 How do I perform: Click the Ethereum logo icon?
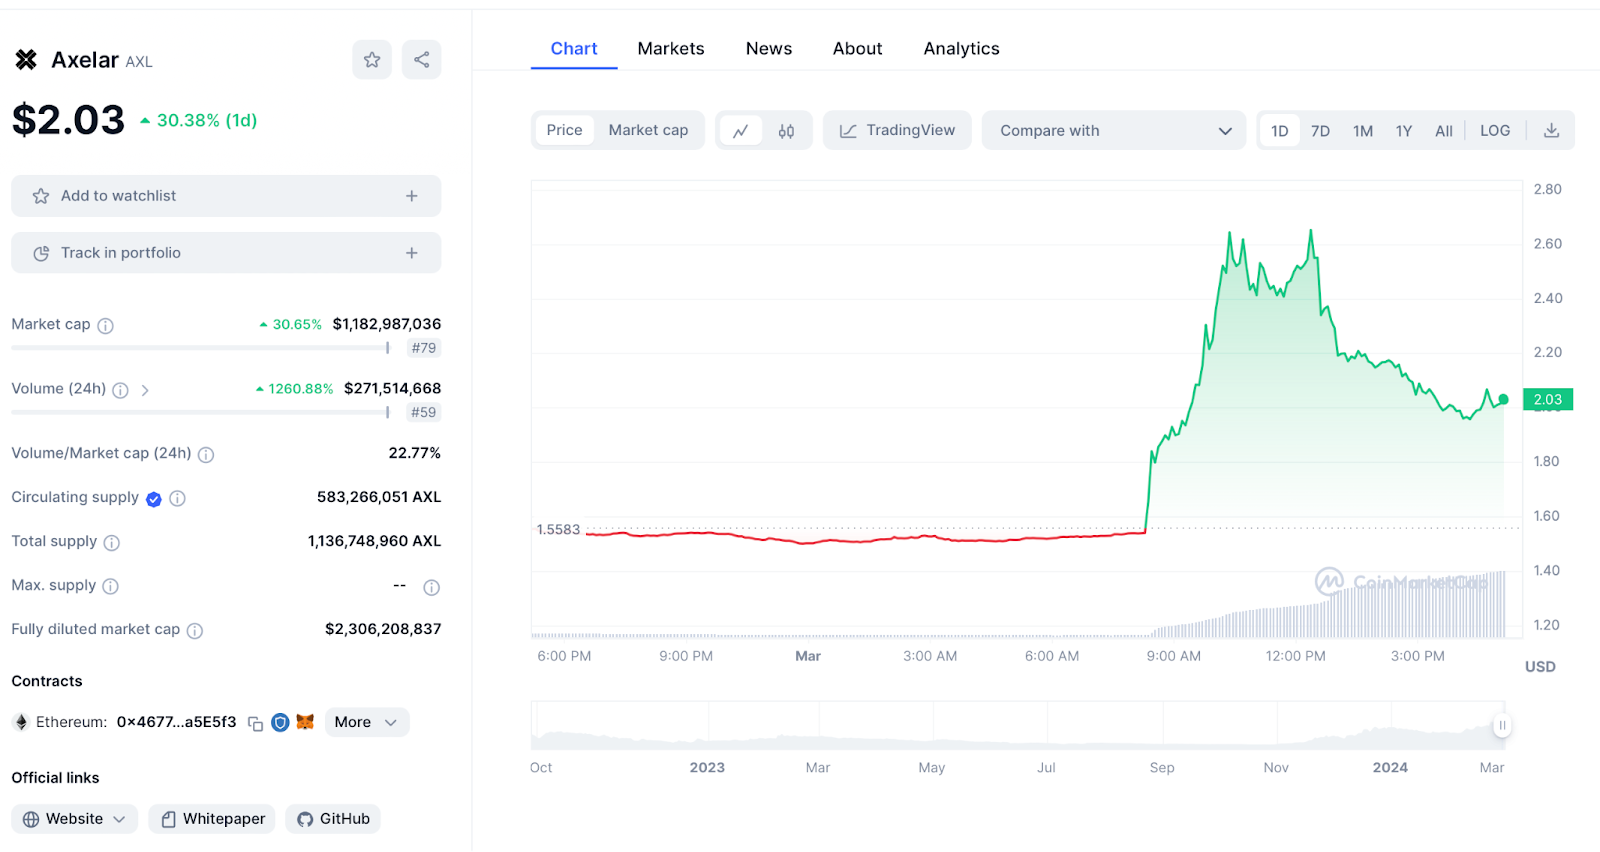coord(21,722)
